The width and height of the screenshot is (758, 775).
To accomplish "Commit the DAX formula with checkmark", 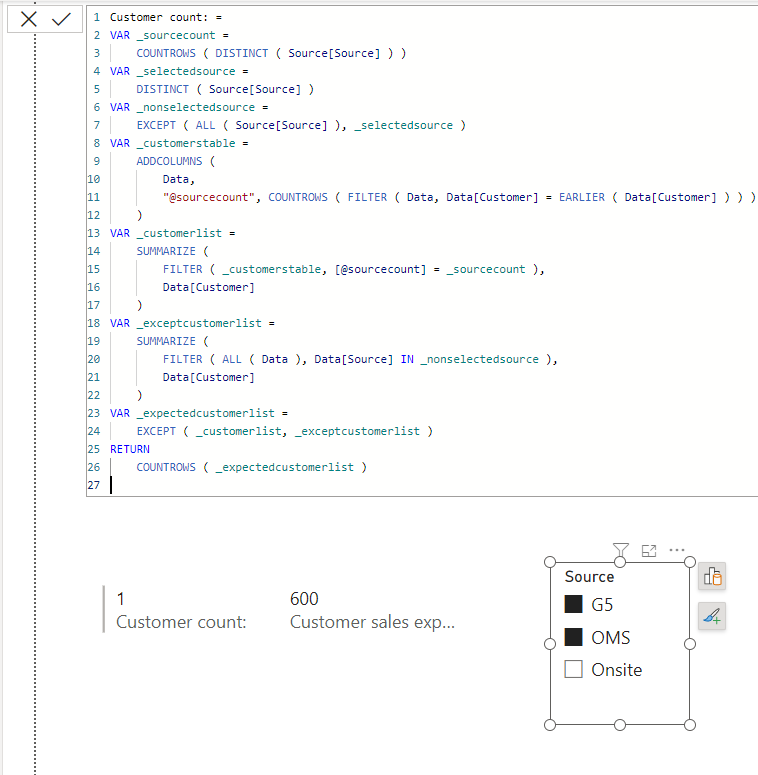I will 61,19.
